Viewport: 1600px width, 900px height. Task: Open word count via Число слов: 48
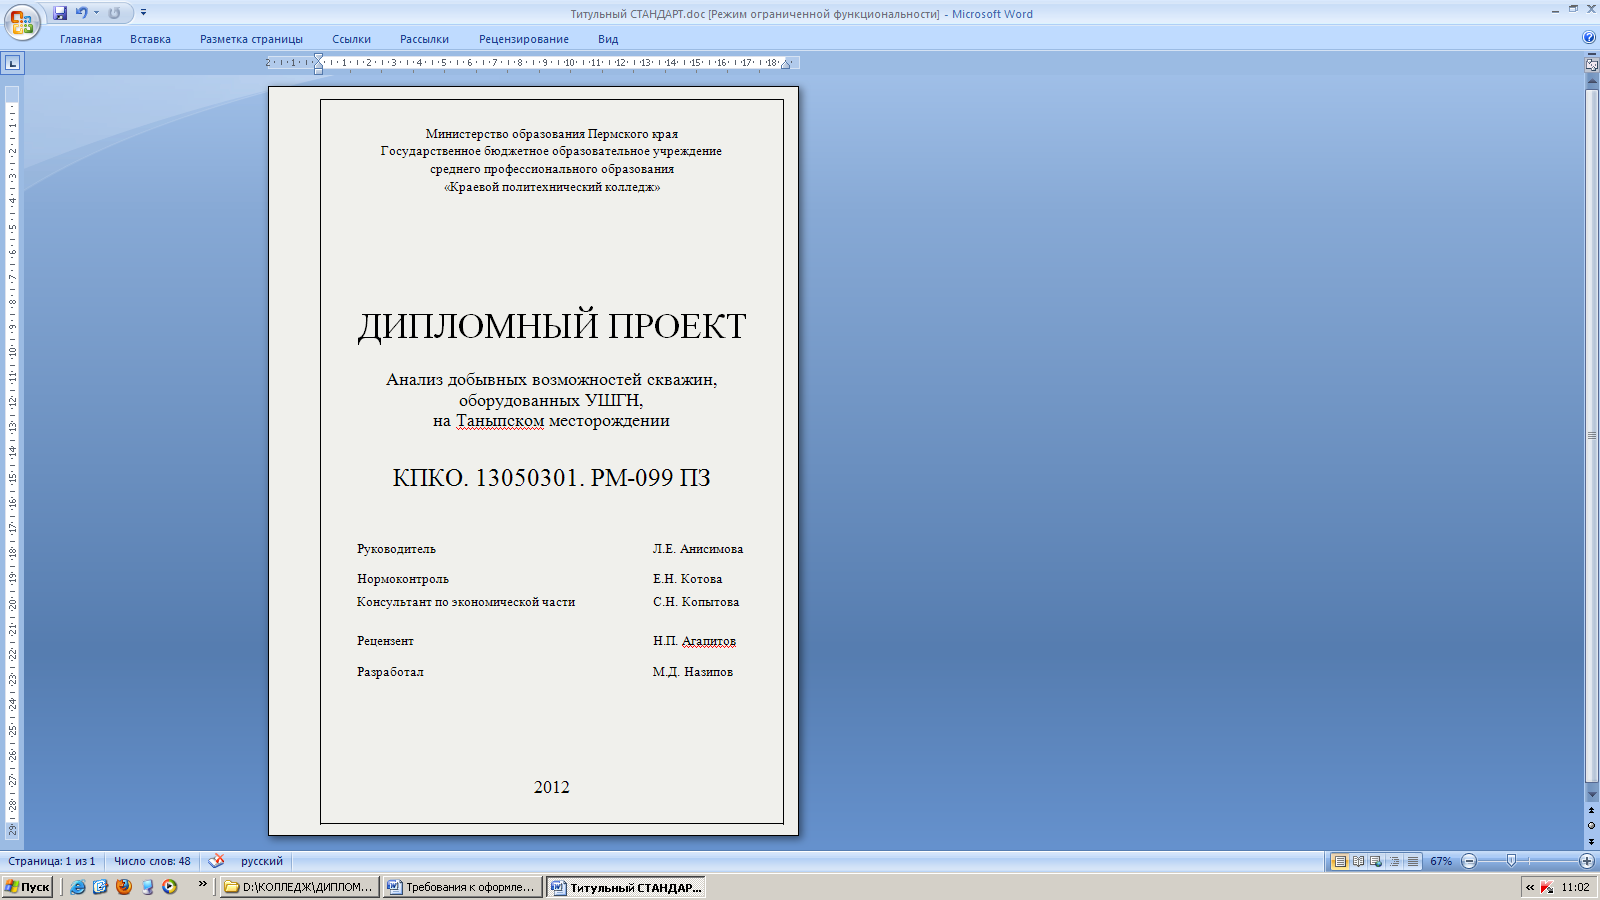tap(152, 861)
